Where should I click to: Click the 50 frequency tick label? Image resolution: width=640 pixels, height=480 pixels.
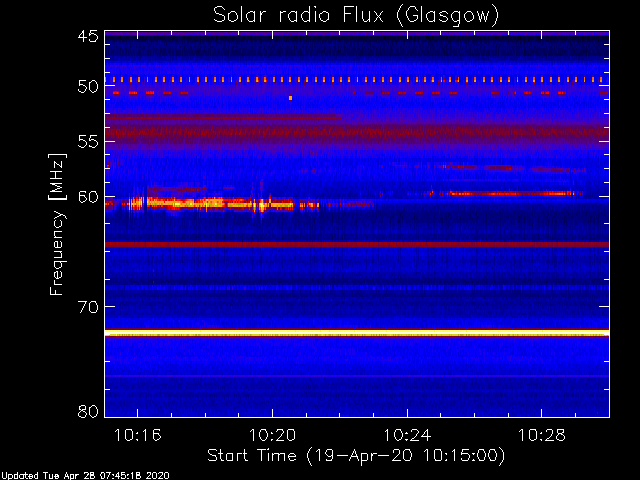[88, 87]
